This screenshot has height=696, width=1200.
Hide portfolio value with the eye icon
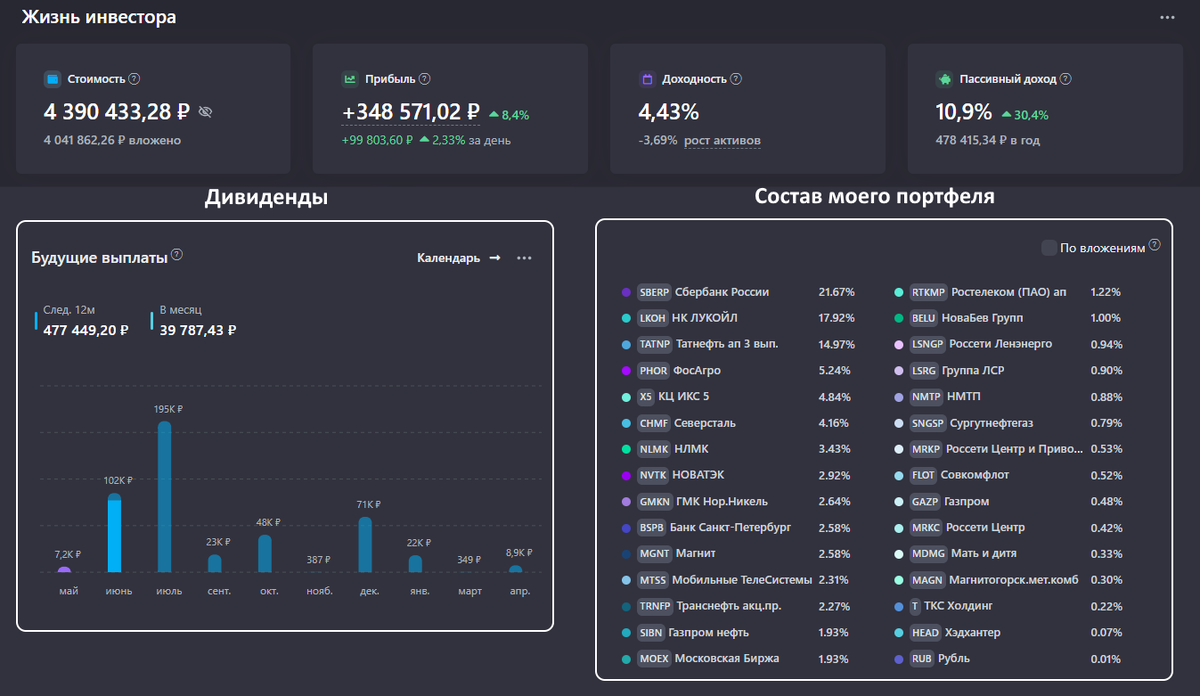[206, 112]
